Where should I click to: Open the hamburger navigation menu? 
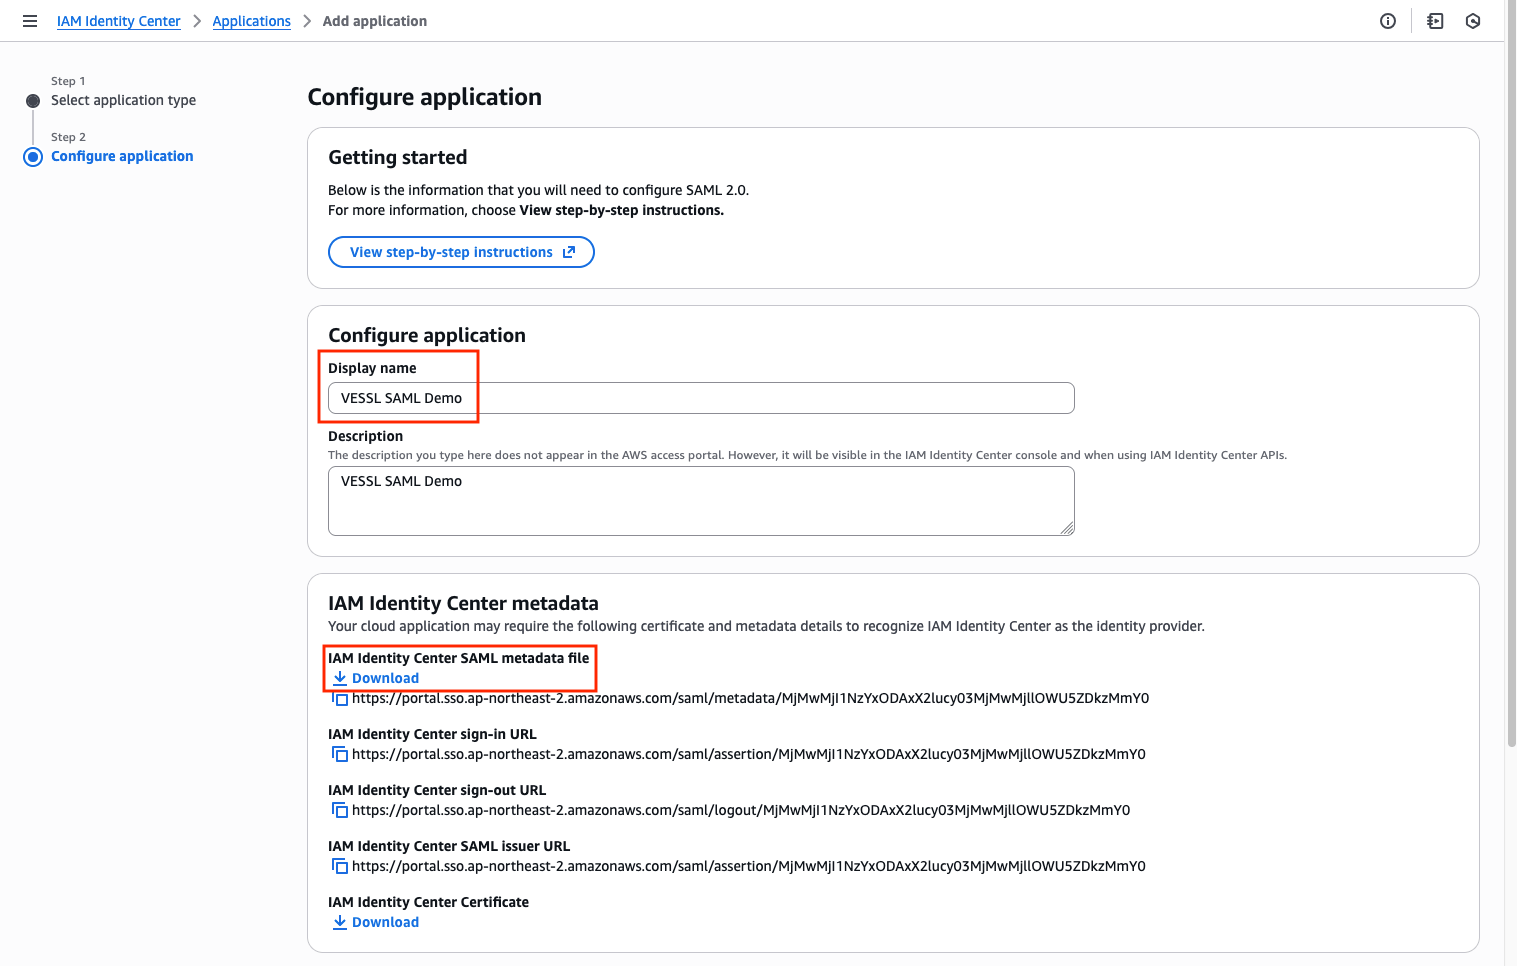30,21
